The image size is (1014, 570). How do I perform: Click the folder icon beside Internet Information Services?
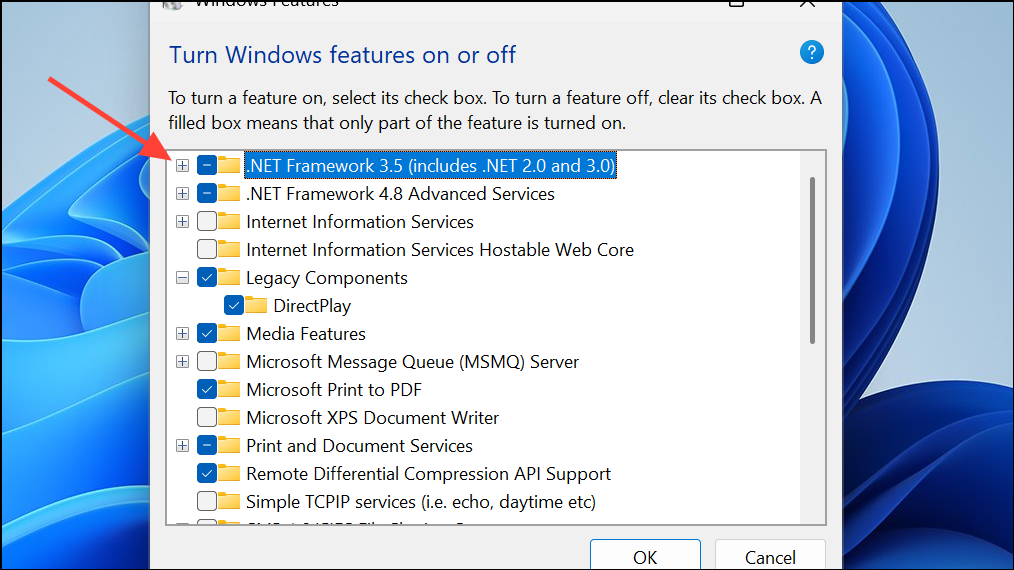pyautogui.click(x=230, y=222)
